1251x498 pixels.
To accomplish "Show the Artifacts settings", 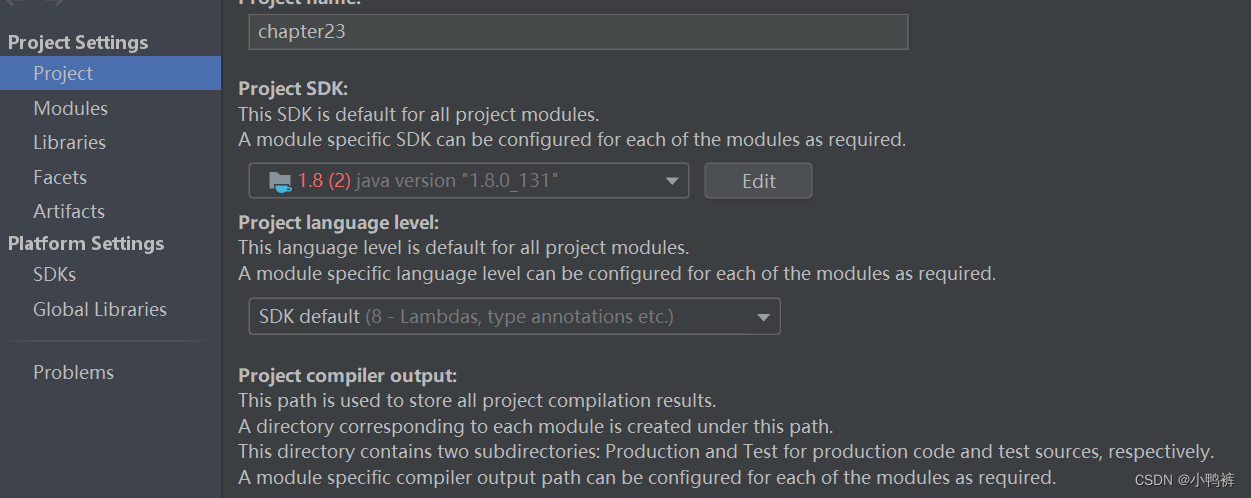I will pyautogui.click(x=68, y=211).
